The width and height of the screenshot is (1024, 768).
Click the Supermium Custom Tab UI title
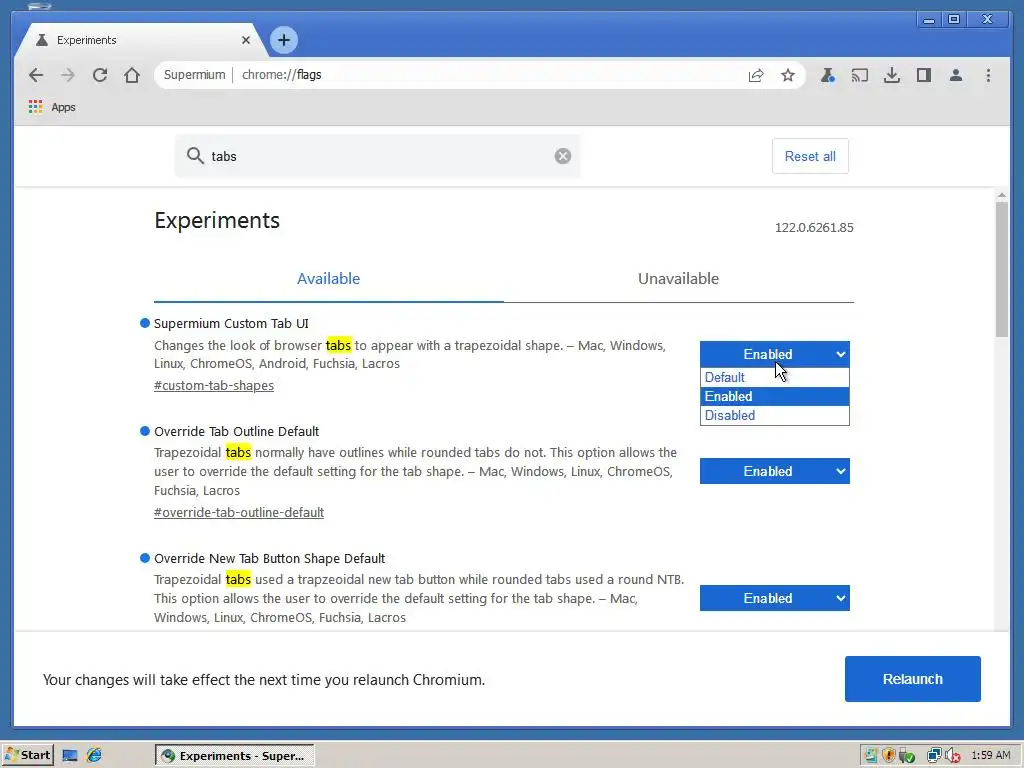click(x=231, y=323)
